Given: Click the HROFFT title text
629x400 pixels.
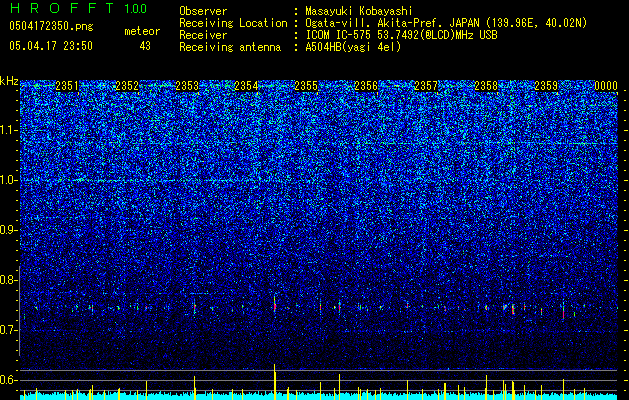Looking at the screenshot, I should coord(62,8).
